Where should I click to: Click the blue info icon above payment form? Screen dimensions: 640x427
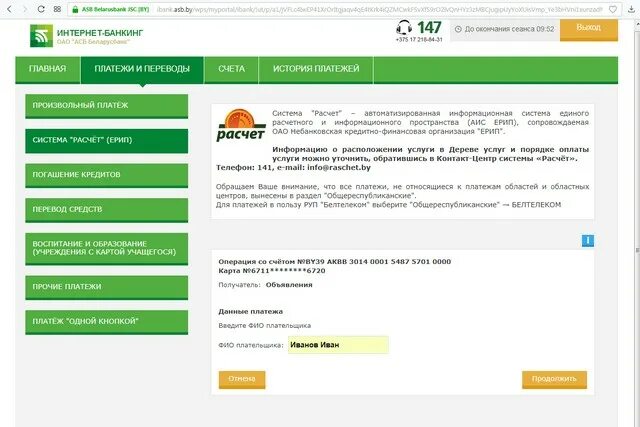pyautogui.click(x=588, y=240)
